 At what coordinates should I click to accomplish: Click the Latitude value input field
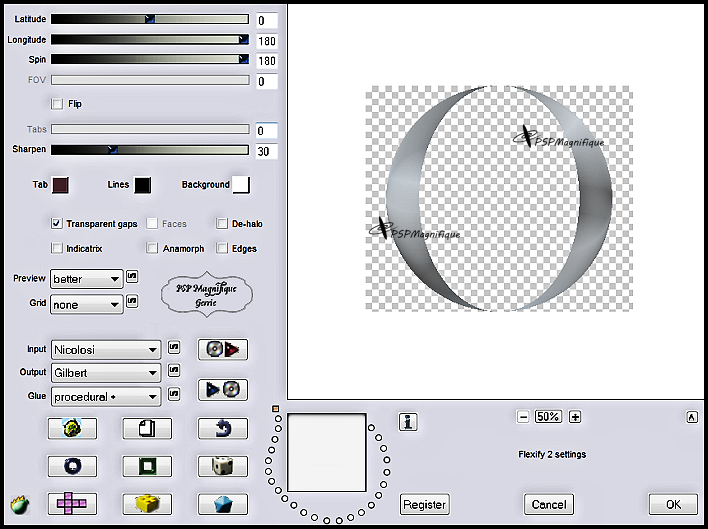tap(267, 20)
